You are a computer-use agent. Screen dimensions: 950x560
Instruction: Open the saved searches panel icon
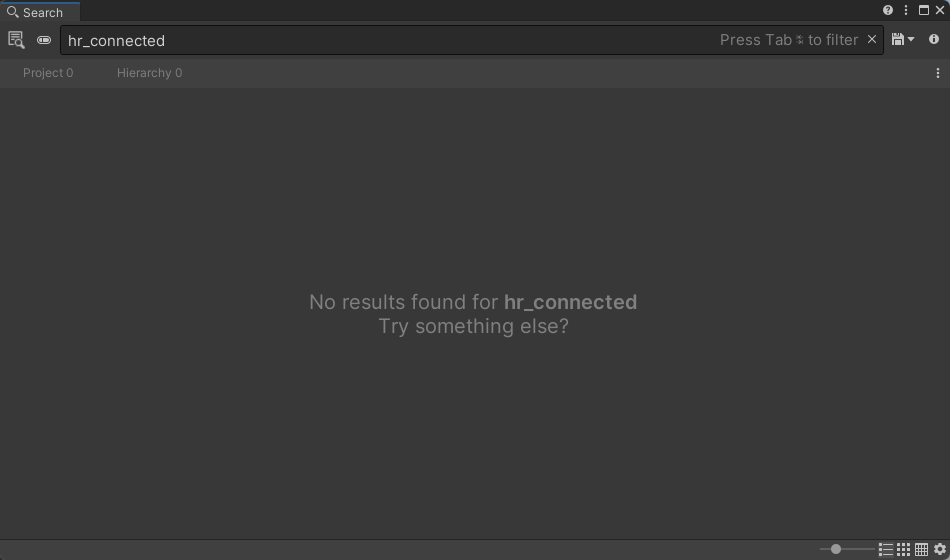pos(16,40)
